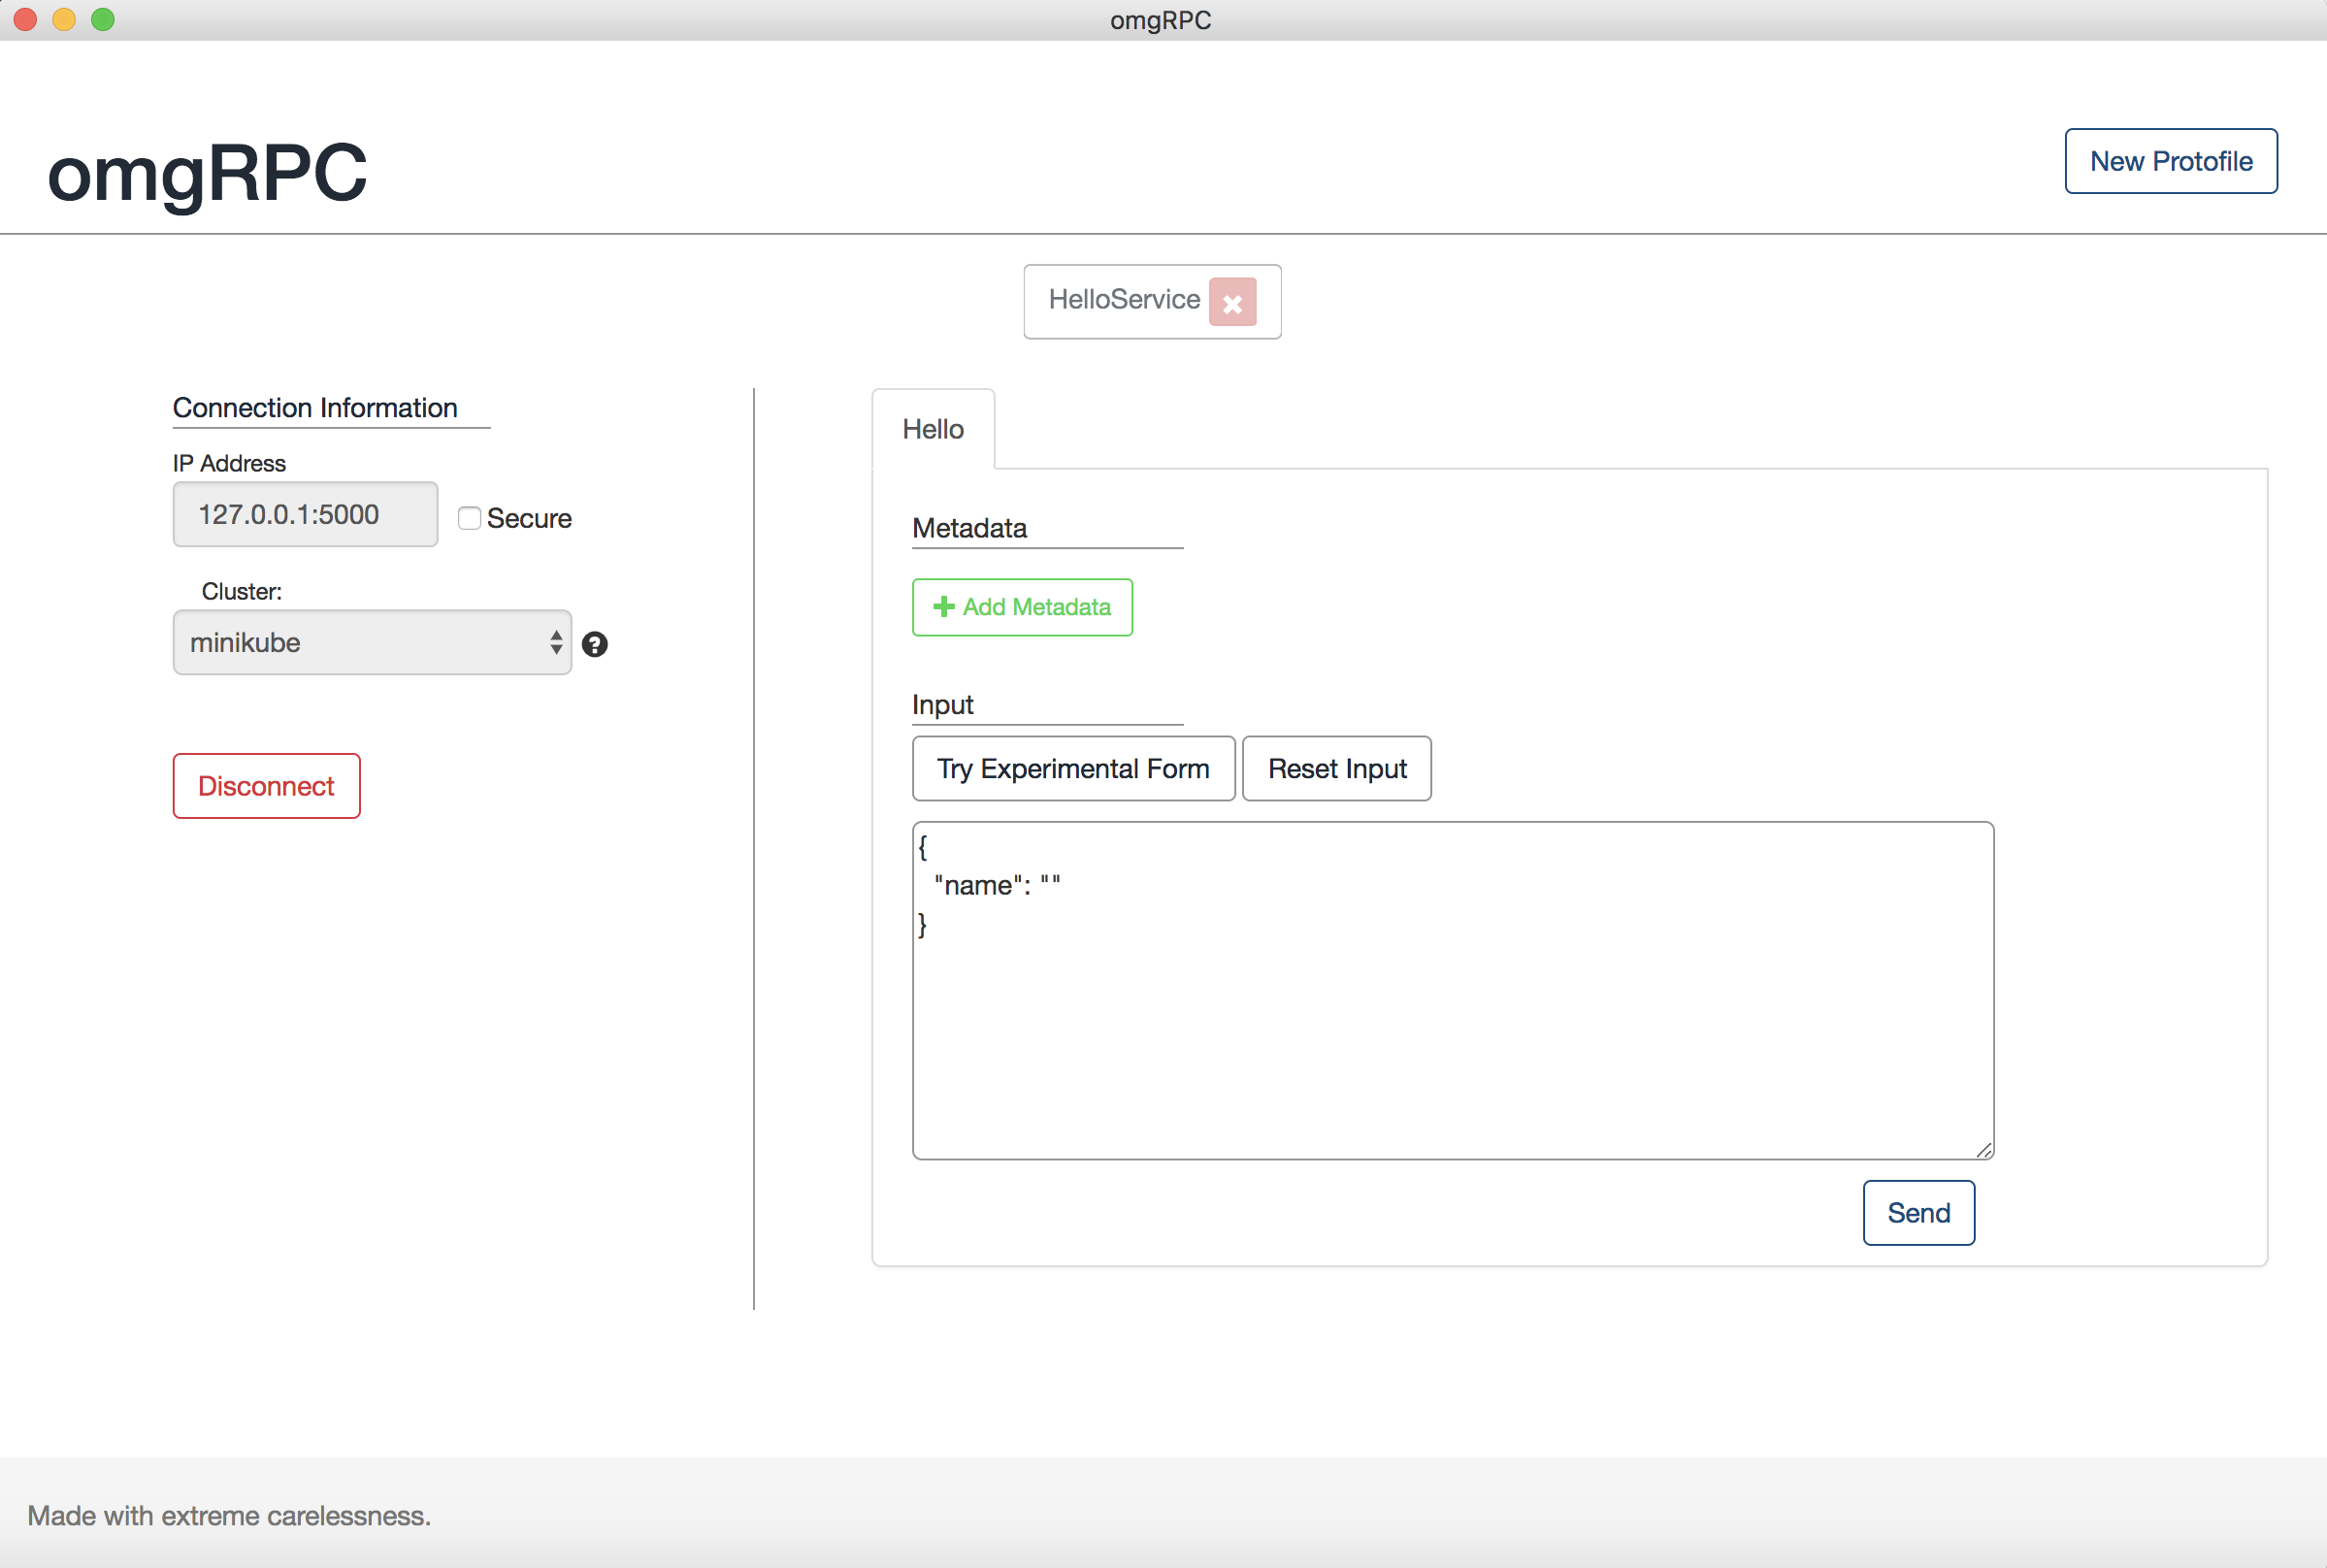The height and width of the screenshot is (1568, 2327).
Task: Click Try Experimental Form button
Action: [x=1073, y=768]
